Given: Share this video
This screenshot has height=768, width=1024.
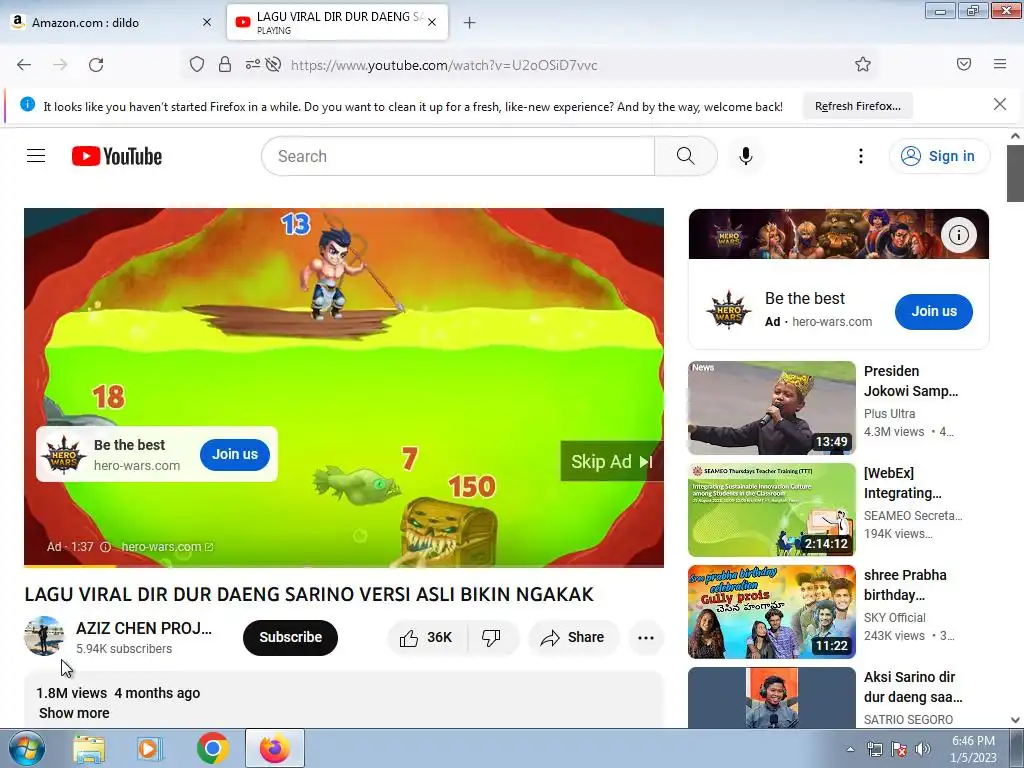Looking at the screenshot, I should 573,637.
